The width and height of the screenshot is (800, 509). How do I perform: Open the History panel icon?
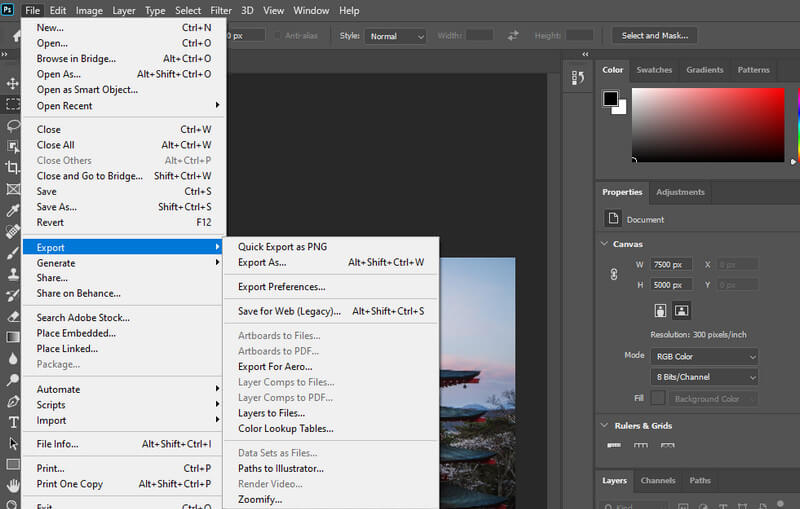[x=577, y=78]
